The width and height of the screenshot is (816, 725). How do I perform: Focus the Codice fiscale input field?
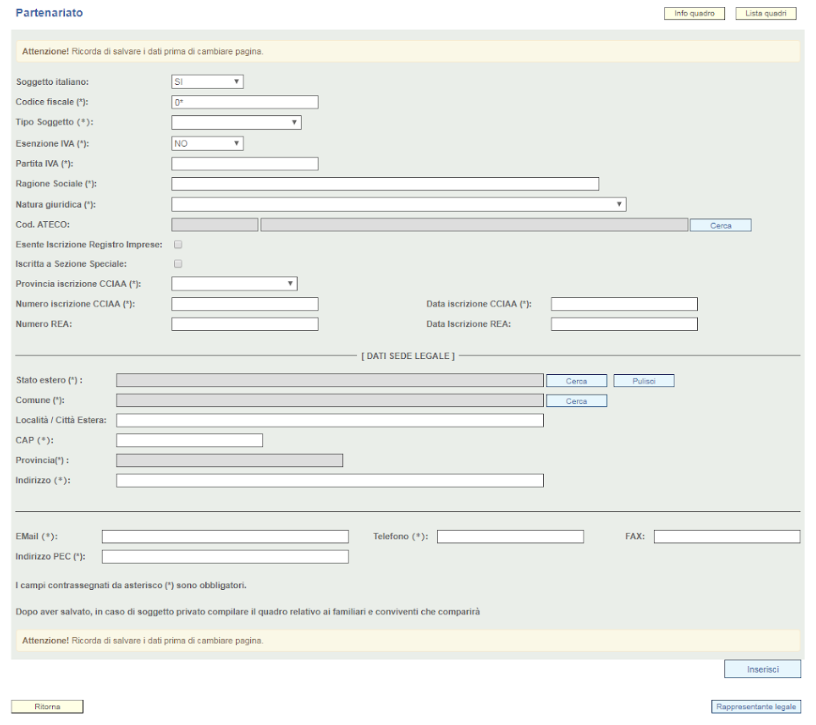245,102
